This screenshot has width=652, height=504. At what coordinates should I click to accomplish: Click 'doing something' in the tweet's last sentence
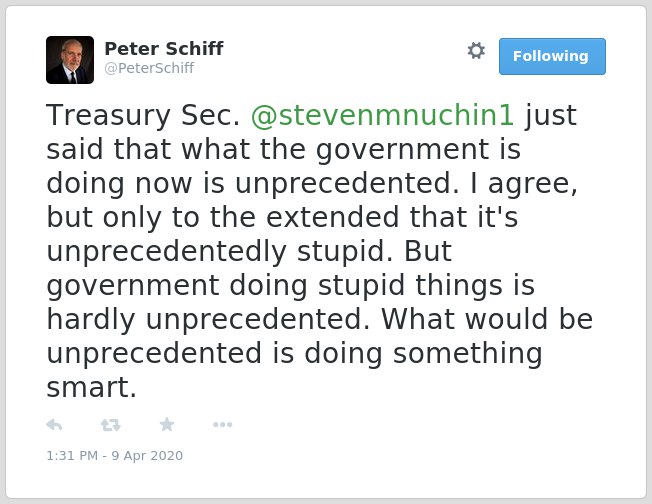[x=423, y=353]
